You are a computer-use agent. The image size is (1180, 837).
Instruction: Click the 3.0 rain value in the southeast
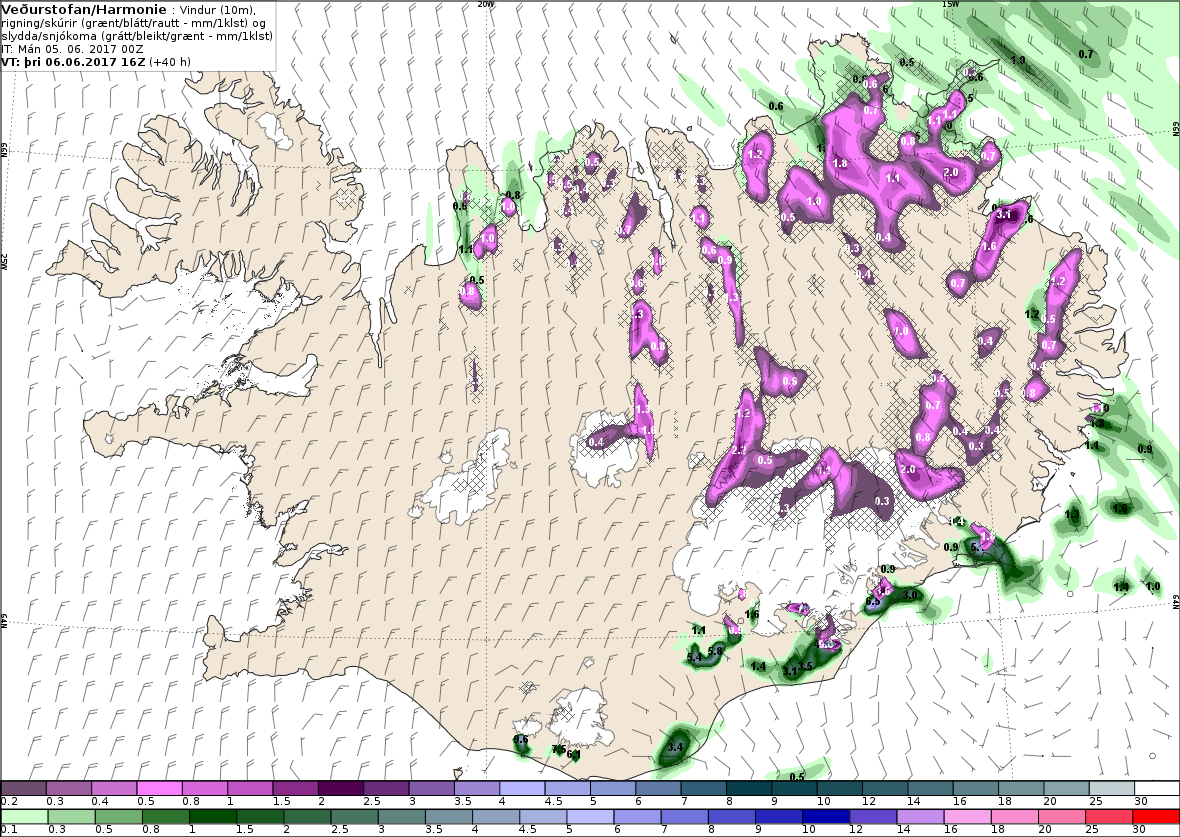pos(911,595)
